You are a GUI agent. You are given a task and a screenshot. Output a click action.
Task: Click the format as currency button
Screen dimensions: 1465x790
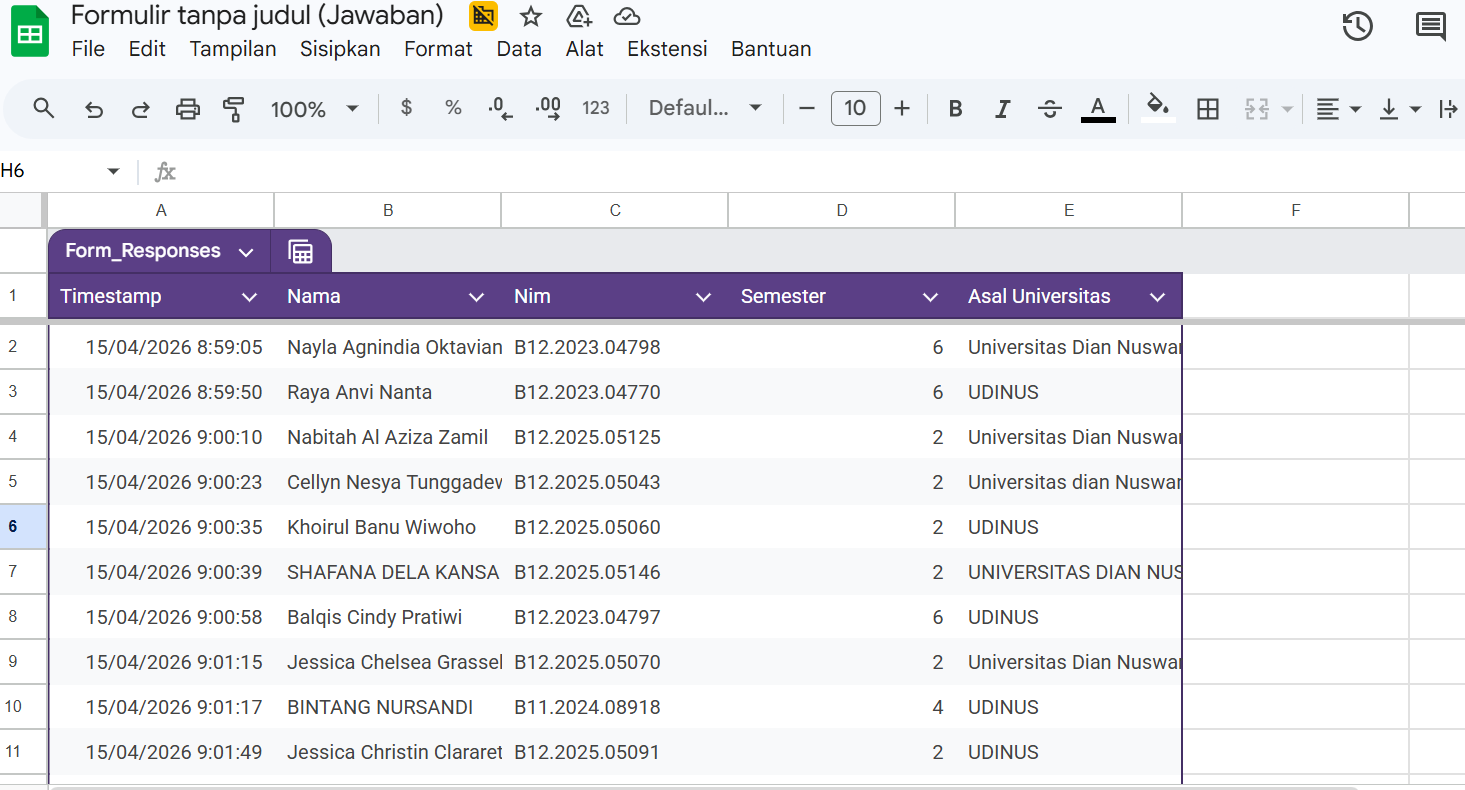(406, 108)
